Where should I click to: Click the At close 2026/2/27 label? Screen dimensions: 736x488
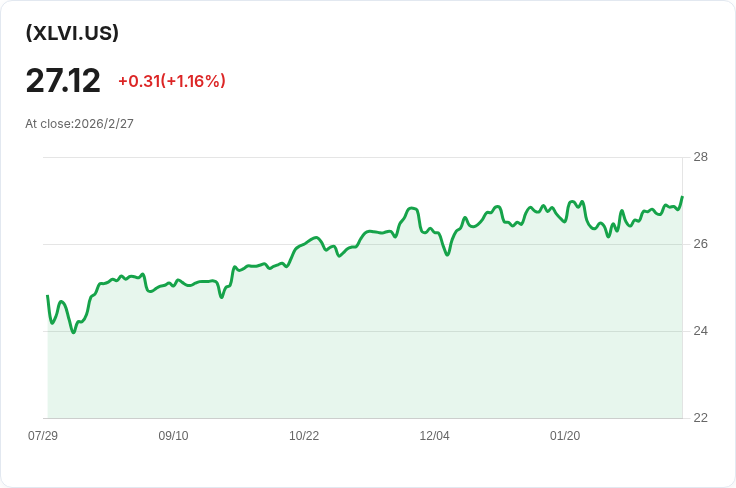pyautogui.click(x=79, y=124)
